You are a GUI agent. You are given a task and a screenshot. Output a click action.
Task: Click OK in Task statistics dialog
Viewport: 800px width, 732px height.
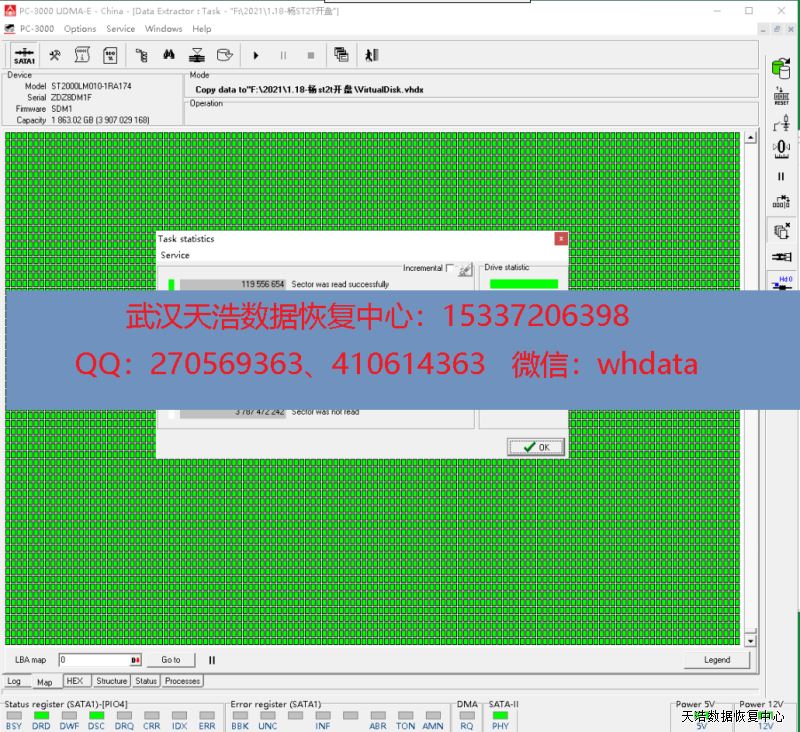pyautogui.click(x=536, y=447)
